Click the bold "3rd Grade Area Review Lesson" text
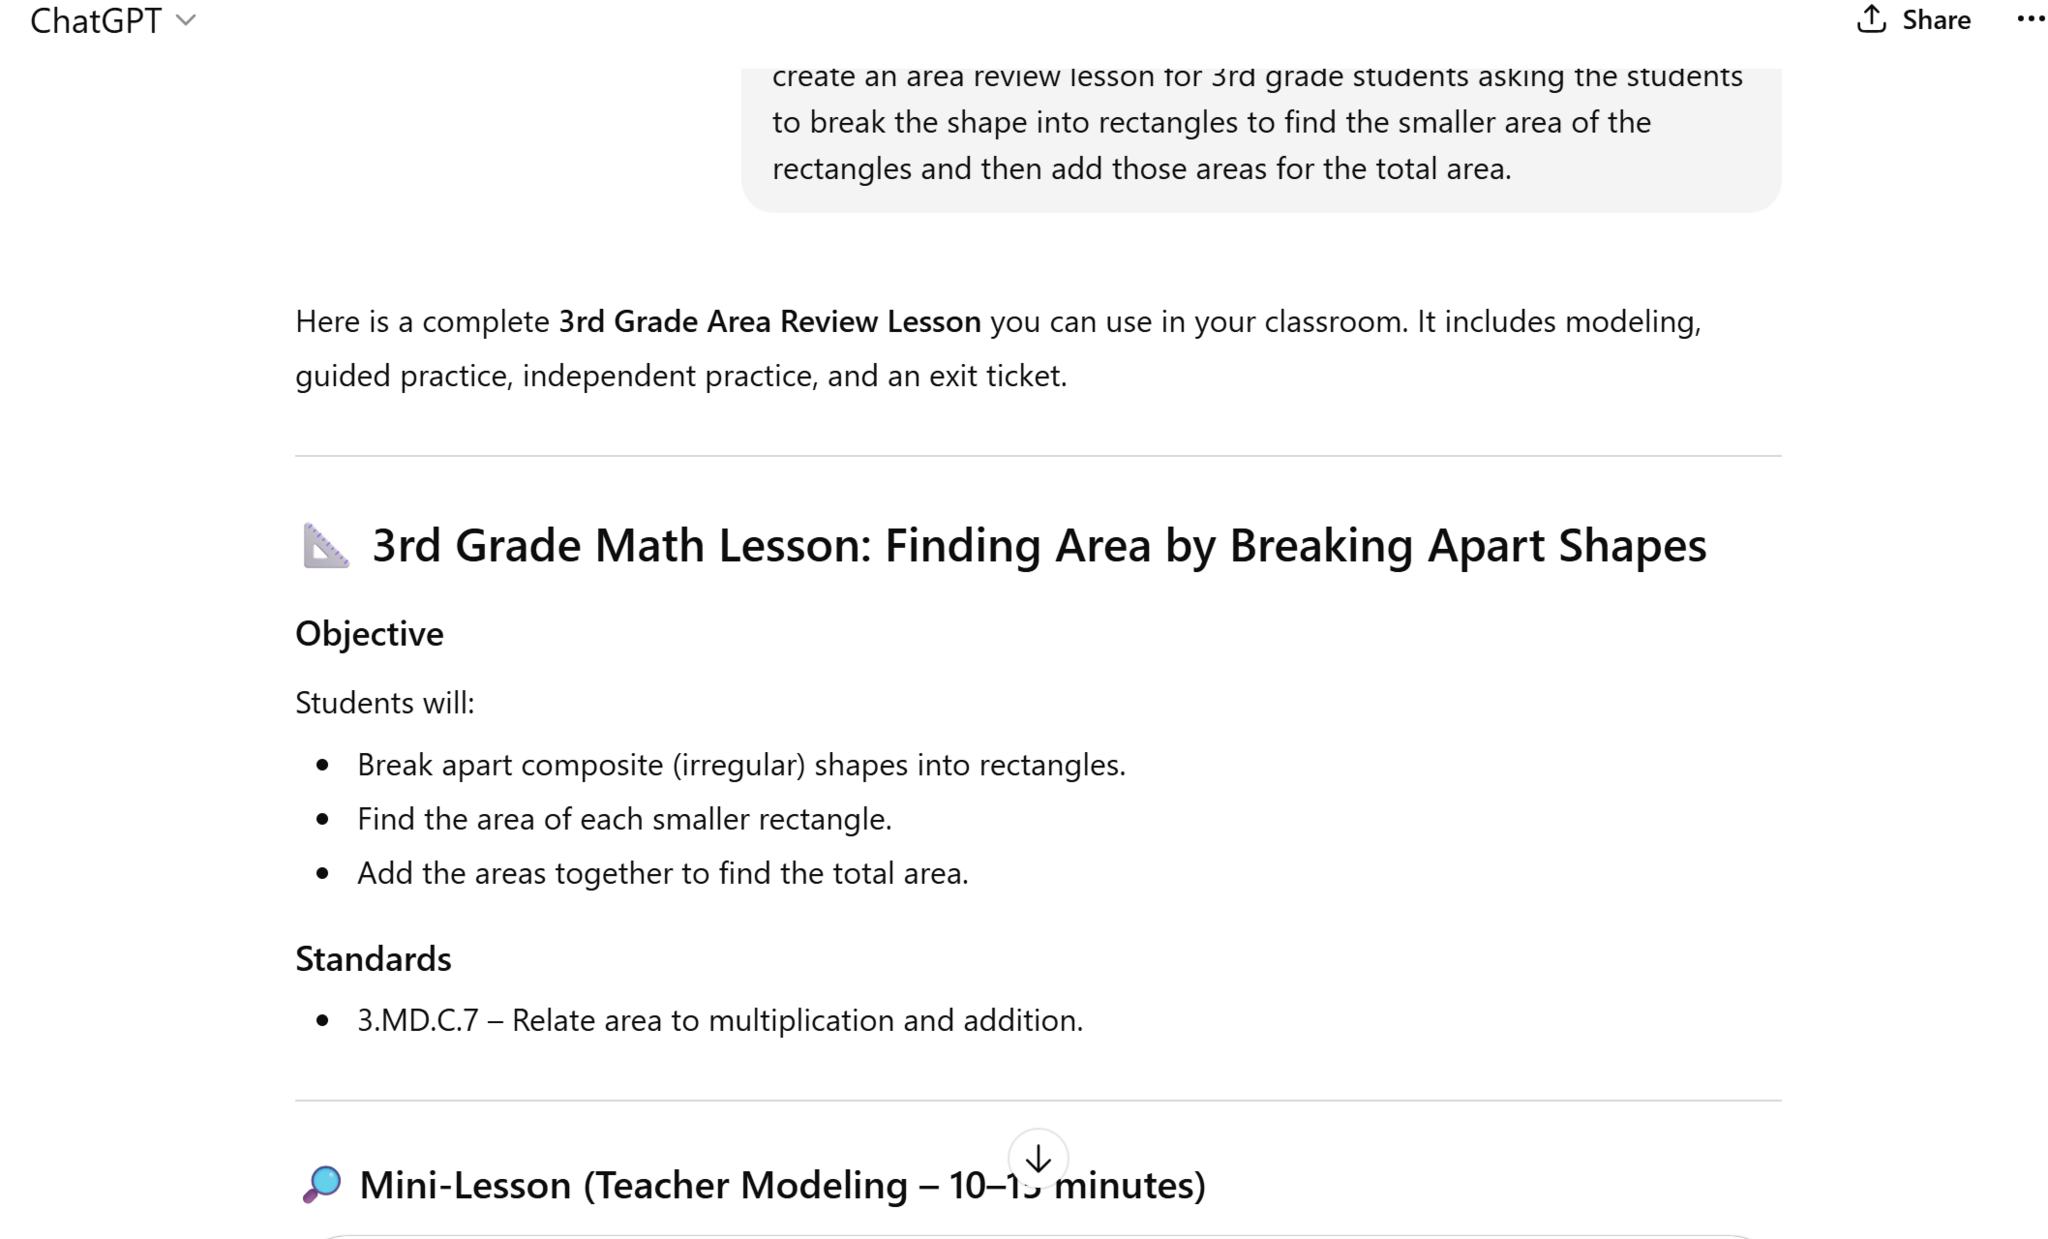 click(x=769, y=322)
